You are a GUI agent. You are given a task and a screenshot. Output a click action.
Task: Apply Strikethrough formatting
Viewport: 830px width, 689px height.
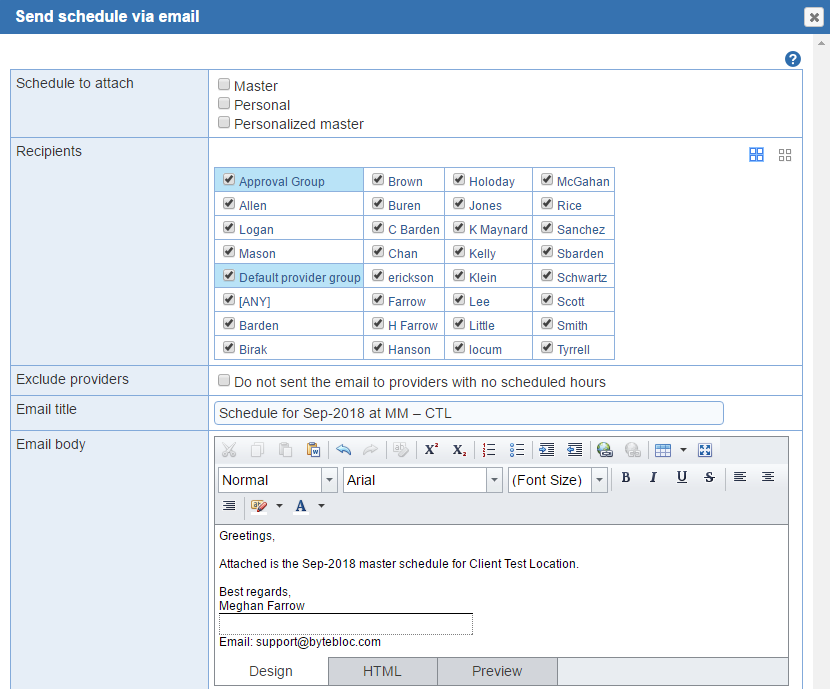point(709,477)
